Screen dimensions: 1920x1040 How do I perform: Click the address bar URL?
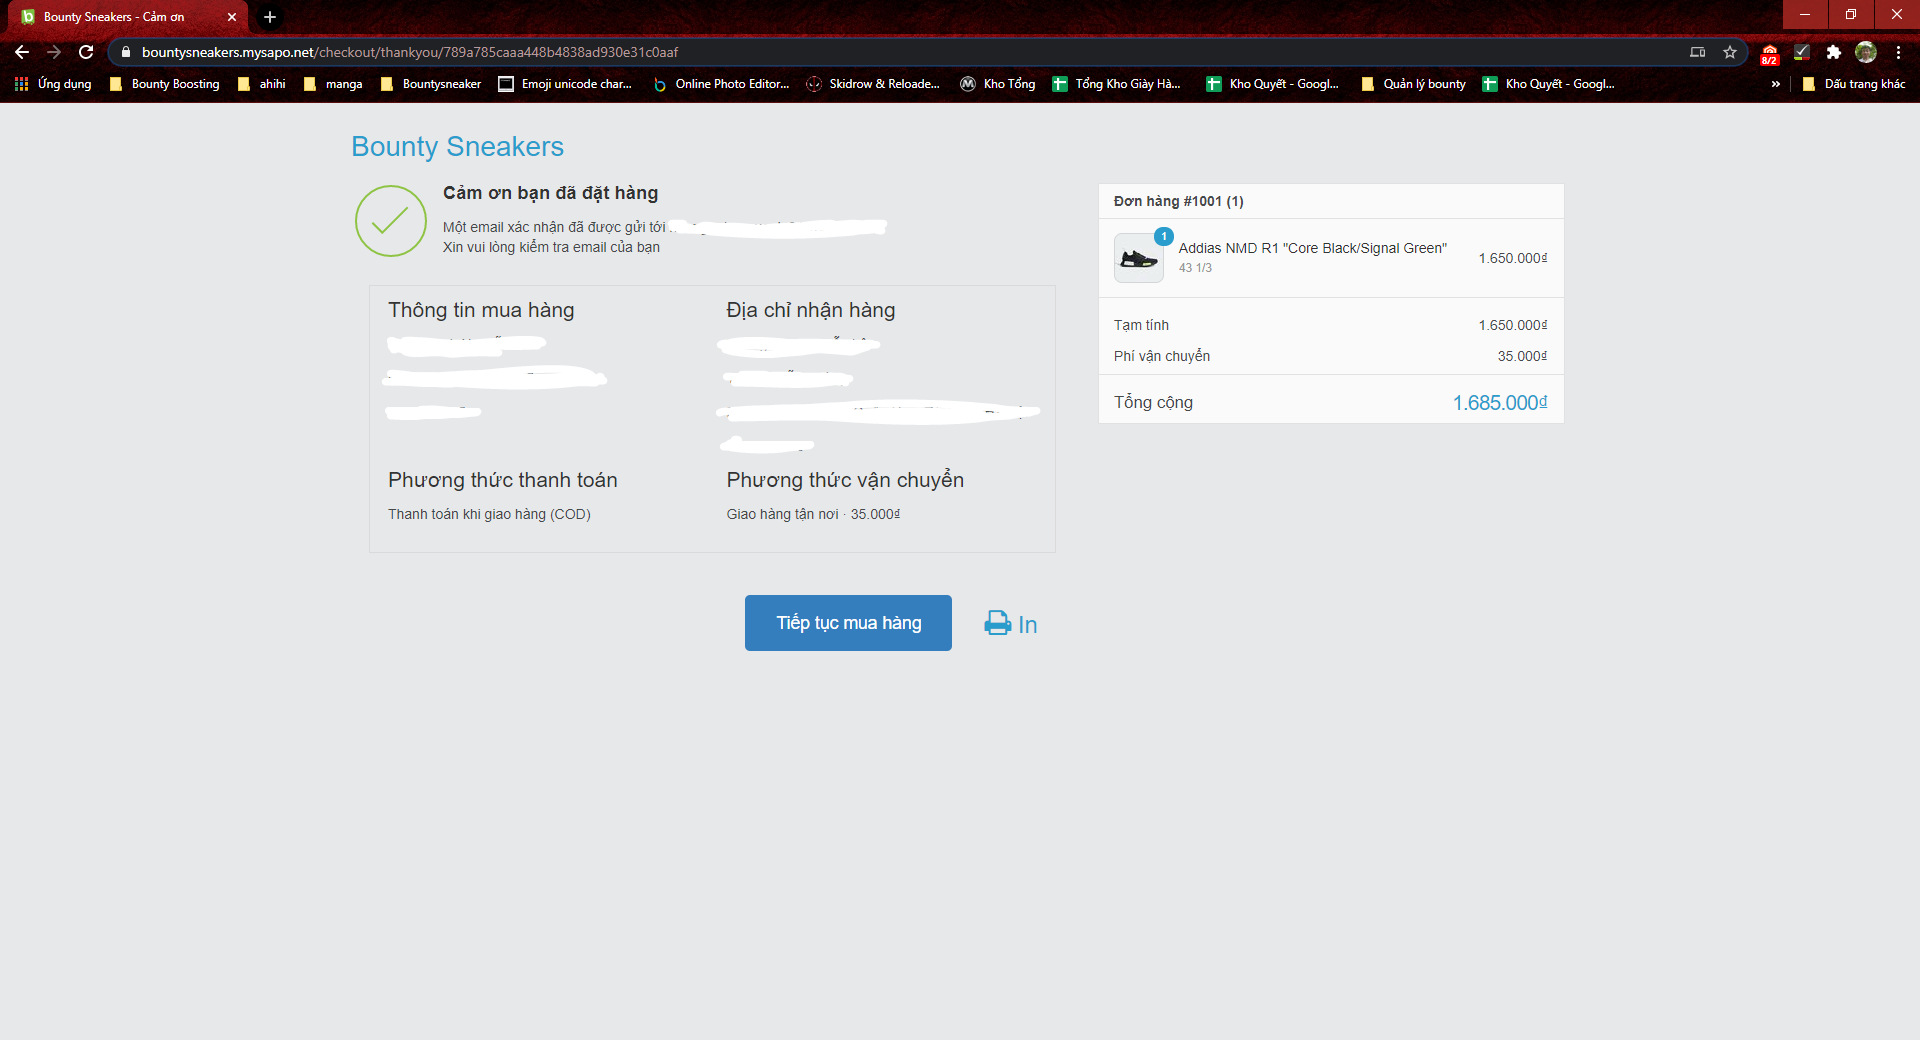(x=410, y=52)
